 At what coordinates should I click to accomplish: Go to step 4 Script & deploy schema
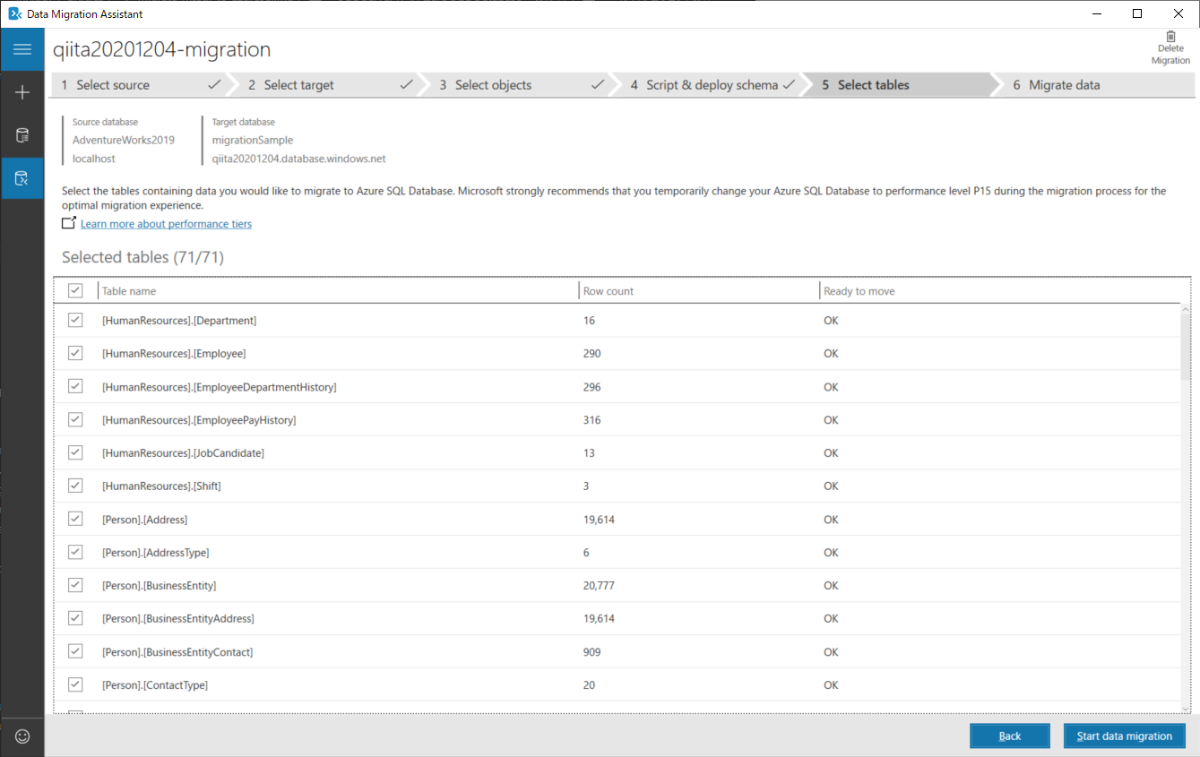pos(711,85)
